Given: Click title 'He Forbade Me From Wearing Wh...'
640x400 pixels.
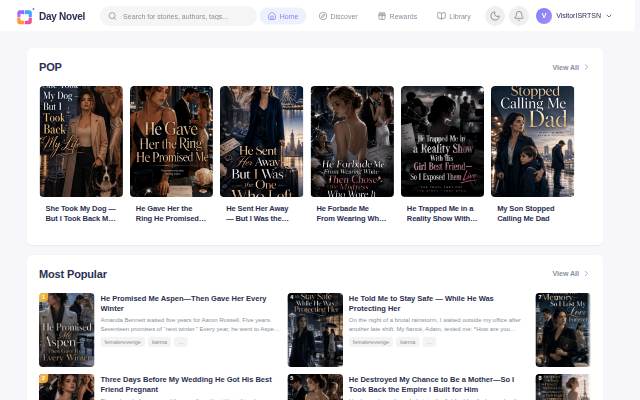Looking at the screenshot, I should [352, 213].
